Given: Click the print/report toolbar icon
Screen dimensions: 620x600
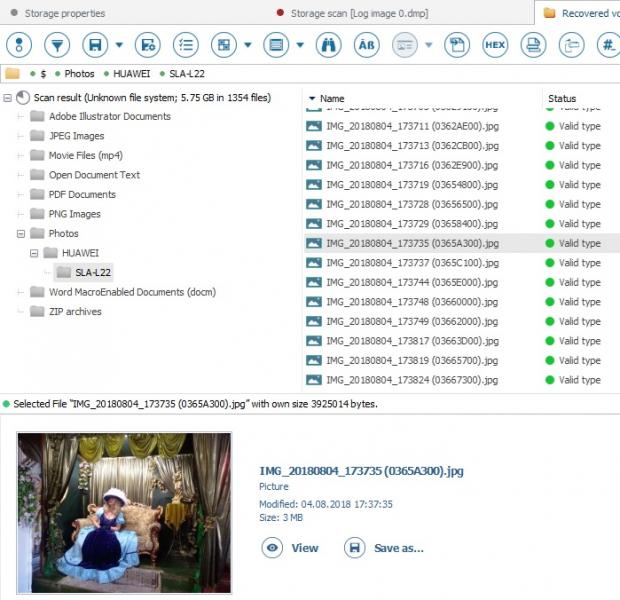Looking at the screenshot, I should (533, 45).
